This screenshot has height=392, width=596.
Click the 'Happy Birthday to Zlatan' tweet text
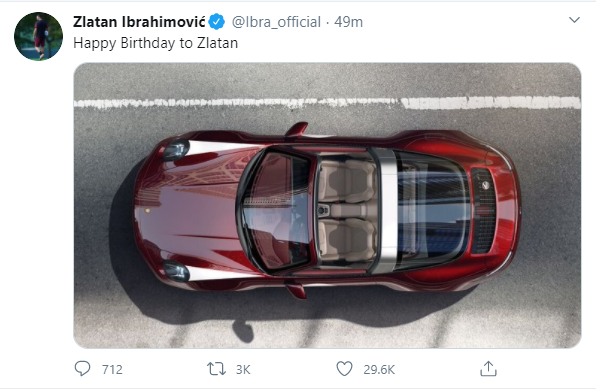(x=155, y=43)
